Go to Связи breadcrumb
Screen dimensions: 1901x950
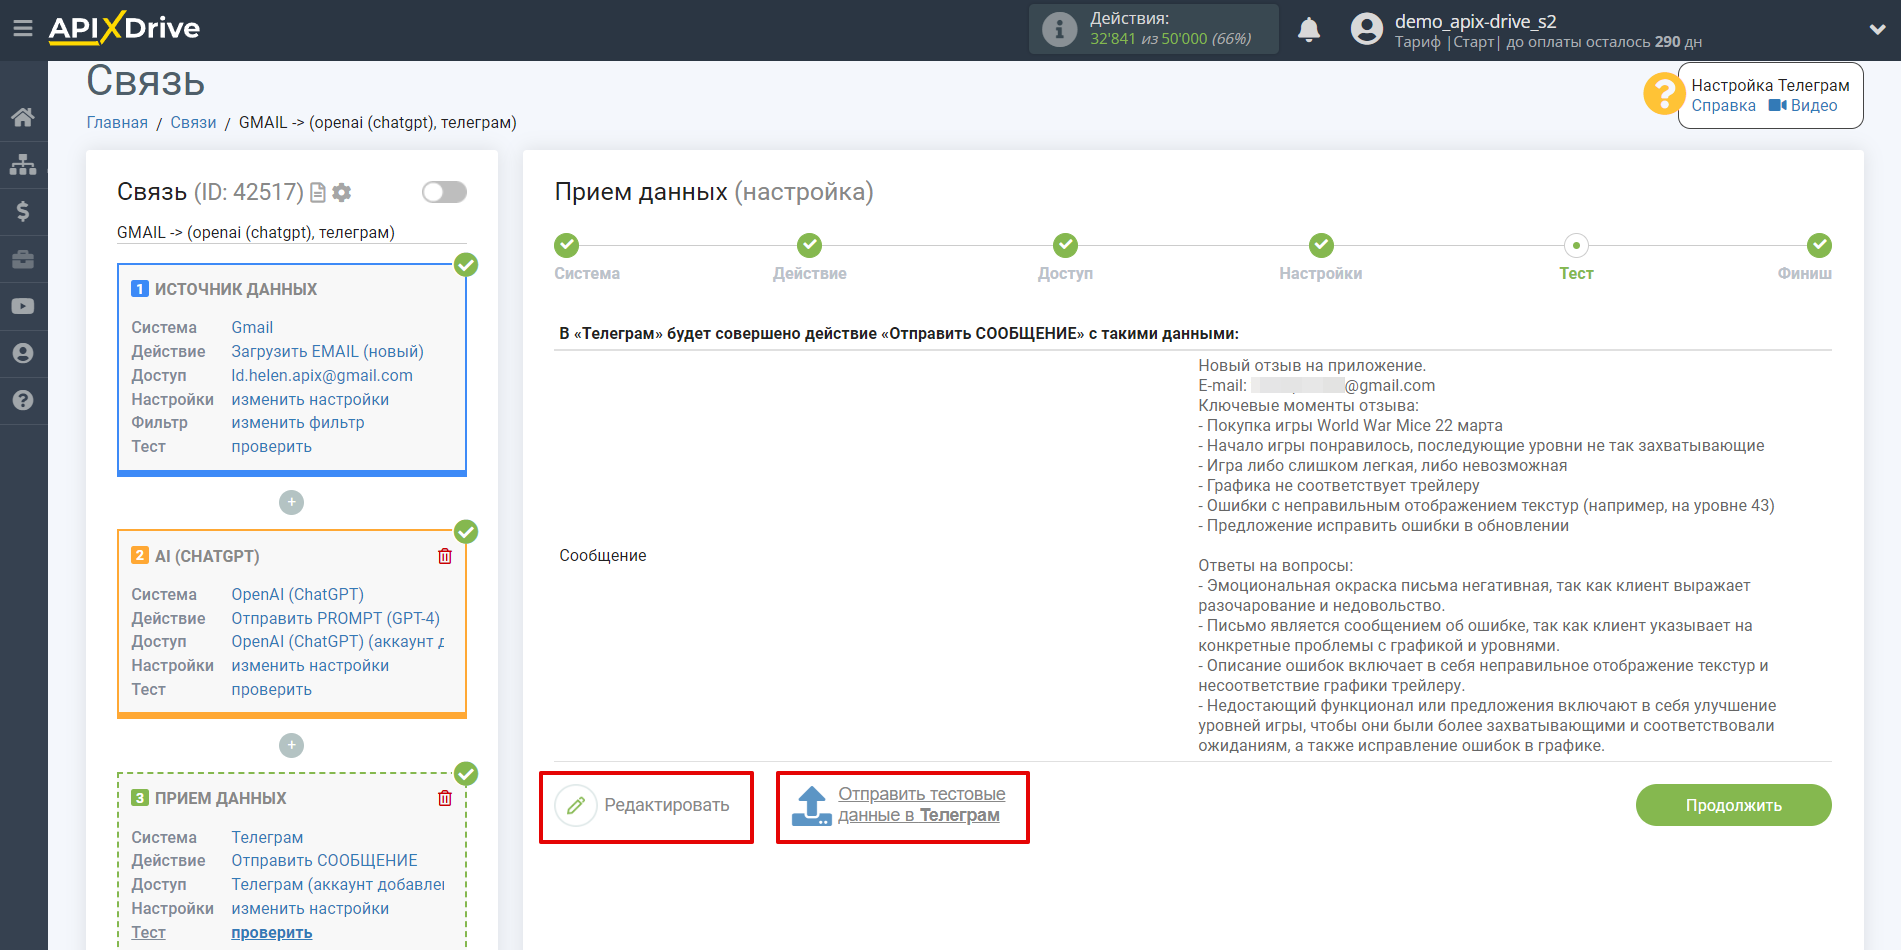193,123
